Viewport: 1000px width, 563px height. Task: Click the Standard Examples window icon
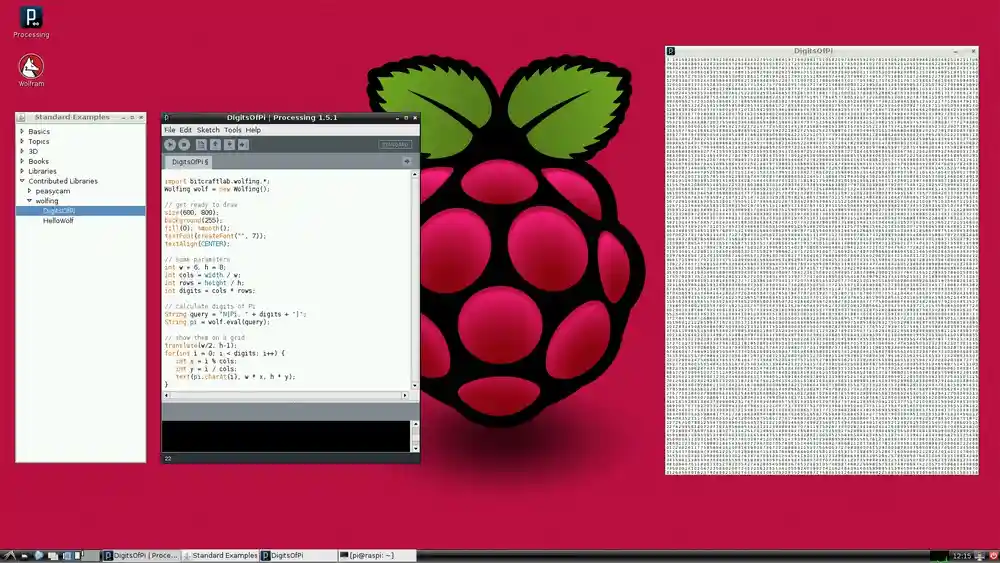21,117
